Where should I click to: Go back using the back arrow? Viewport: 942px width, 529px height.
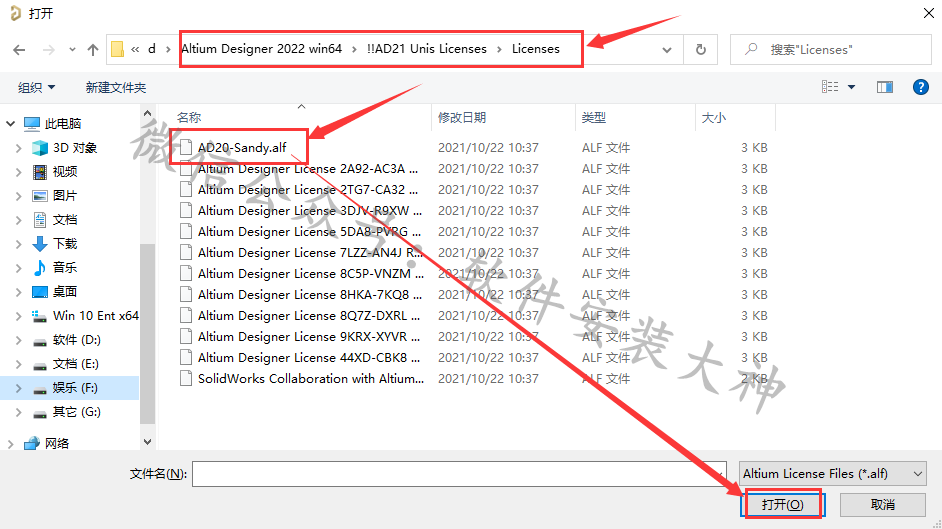pyautogui.click(x=19, y=50)
